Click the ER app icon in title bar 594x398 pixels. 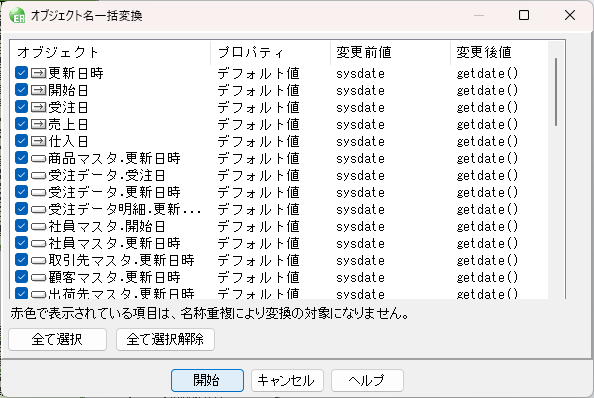click(x=17, y=16)
